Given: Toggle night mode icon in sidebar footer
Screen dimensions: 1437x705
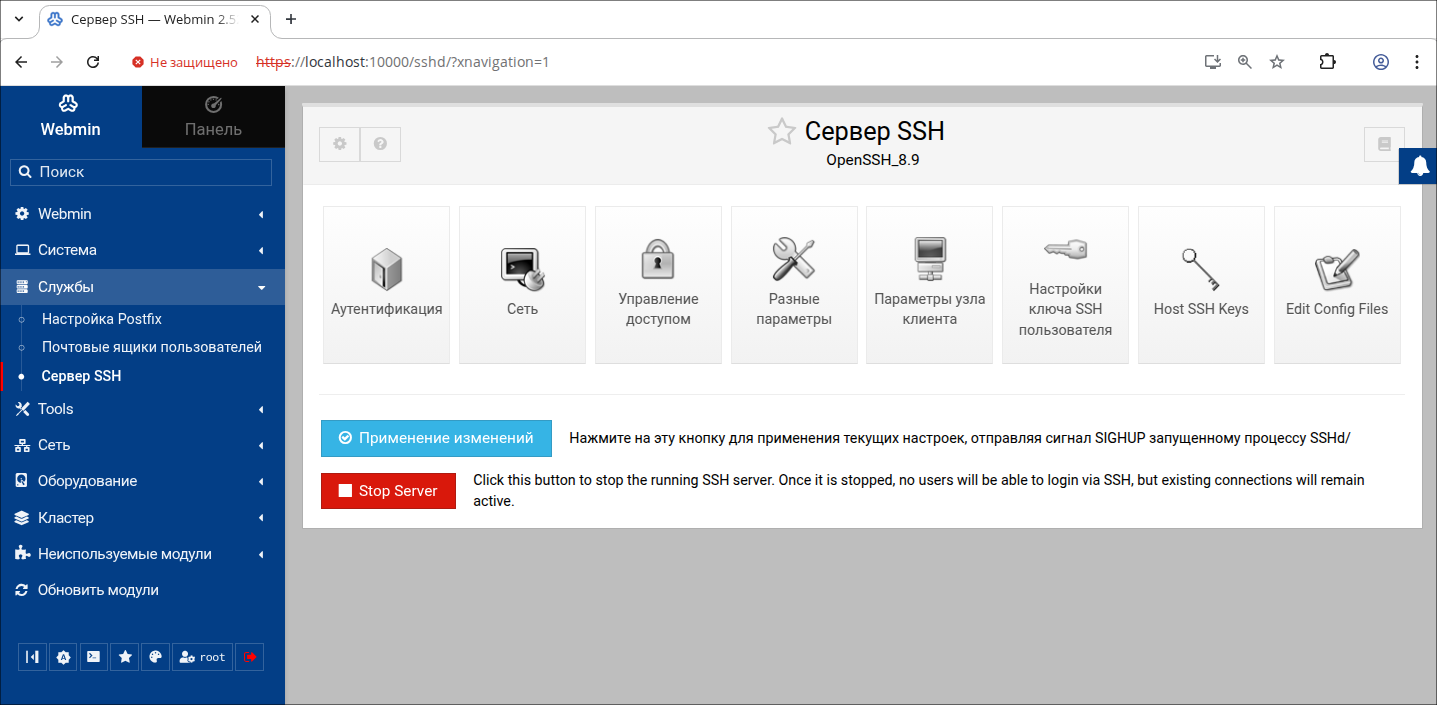Looking at the screenshot, I should coord(63,657).
